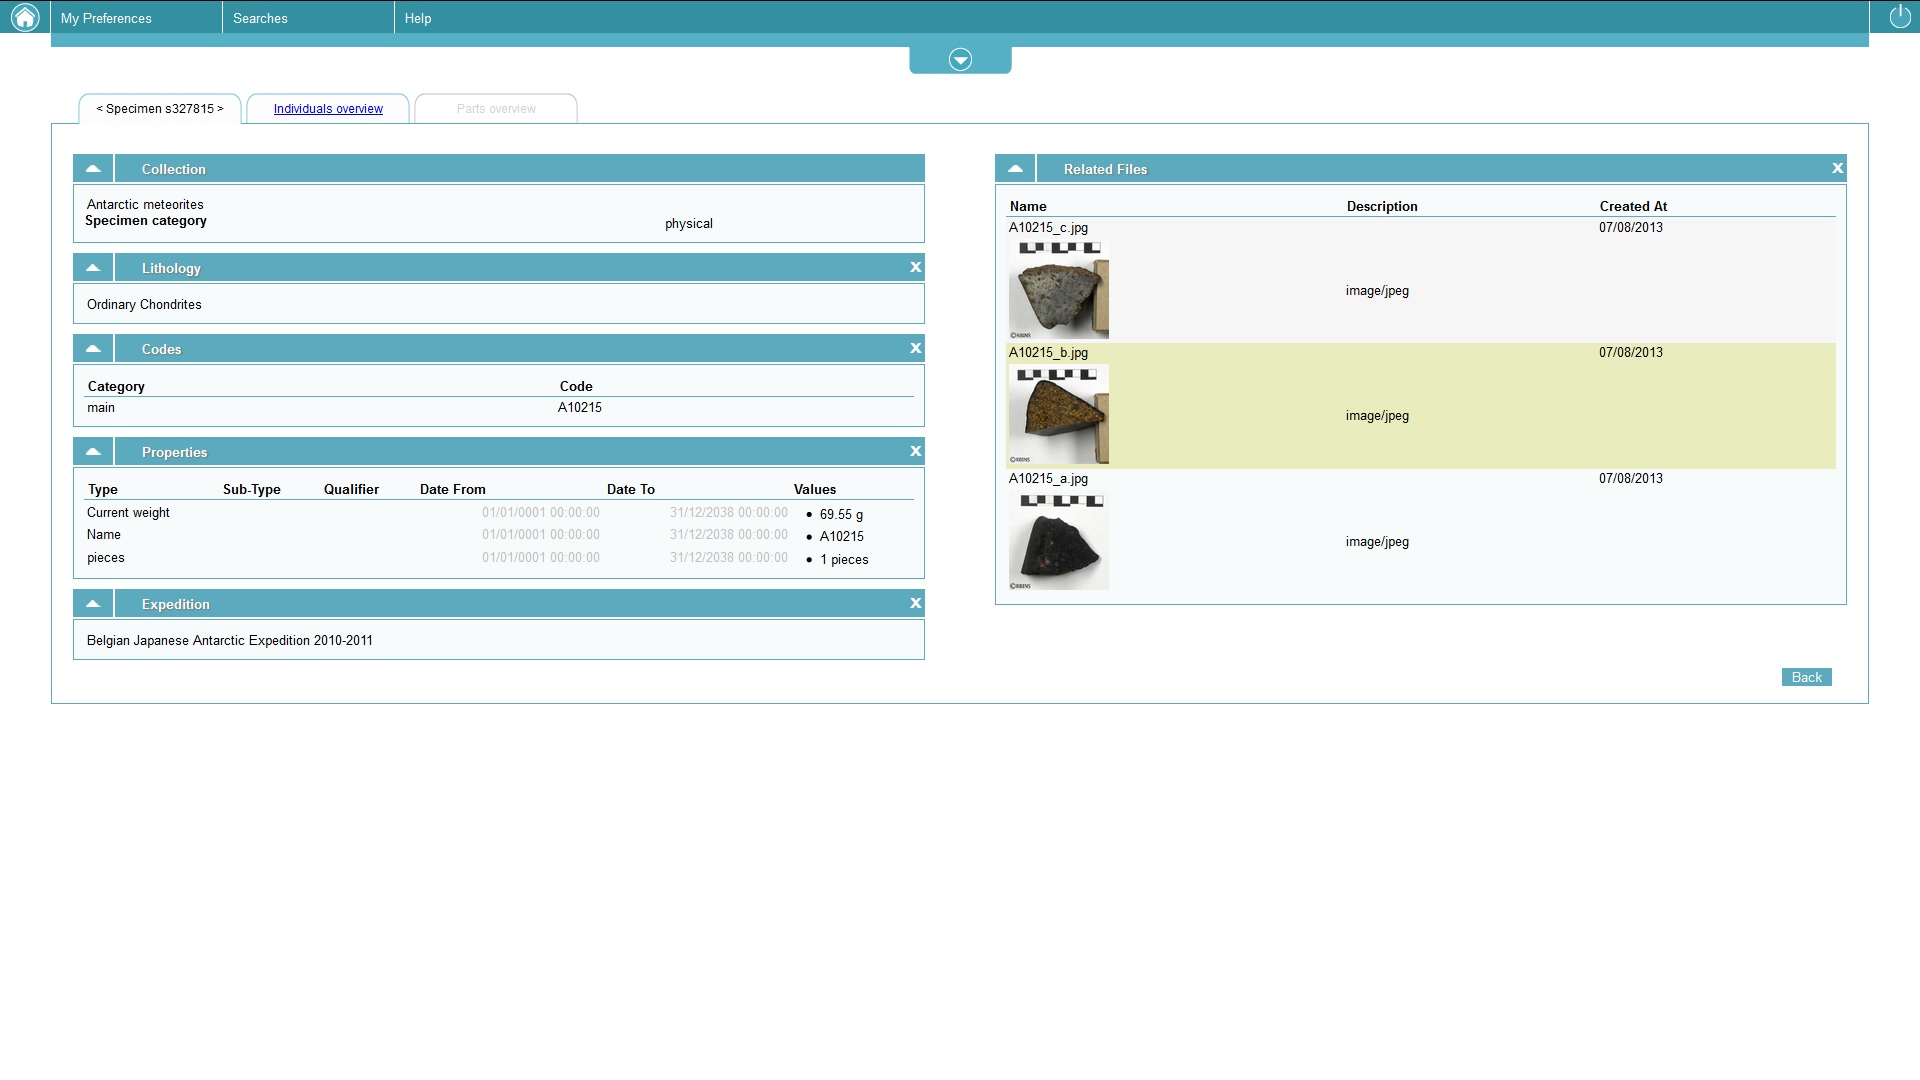The height and width of the screenshot is (1080, 1920).
Task: Close the Lithology panel with X
Action: click(x=915, y=267)
